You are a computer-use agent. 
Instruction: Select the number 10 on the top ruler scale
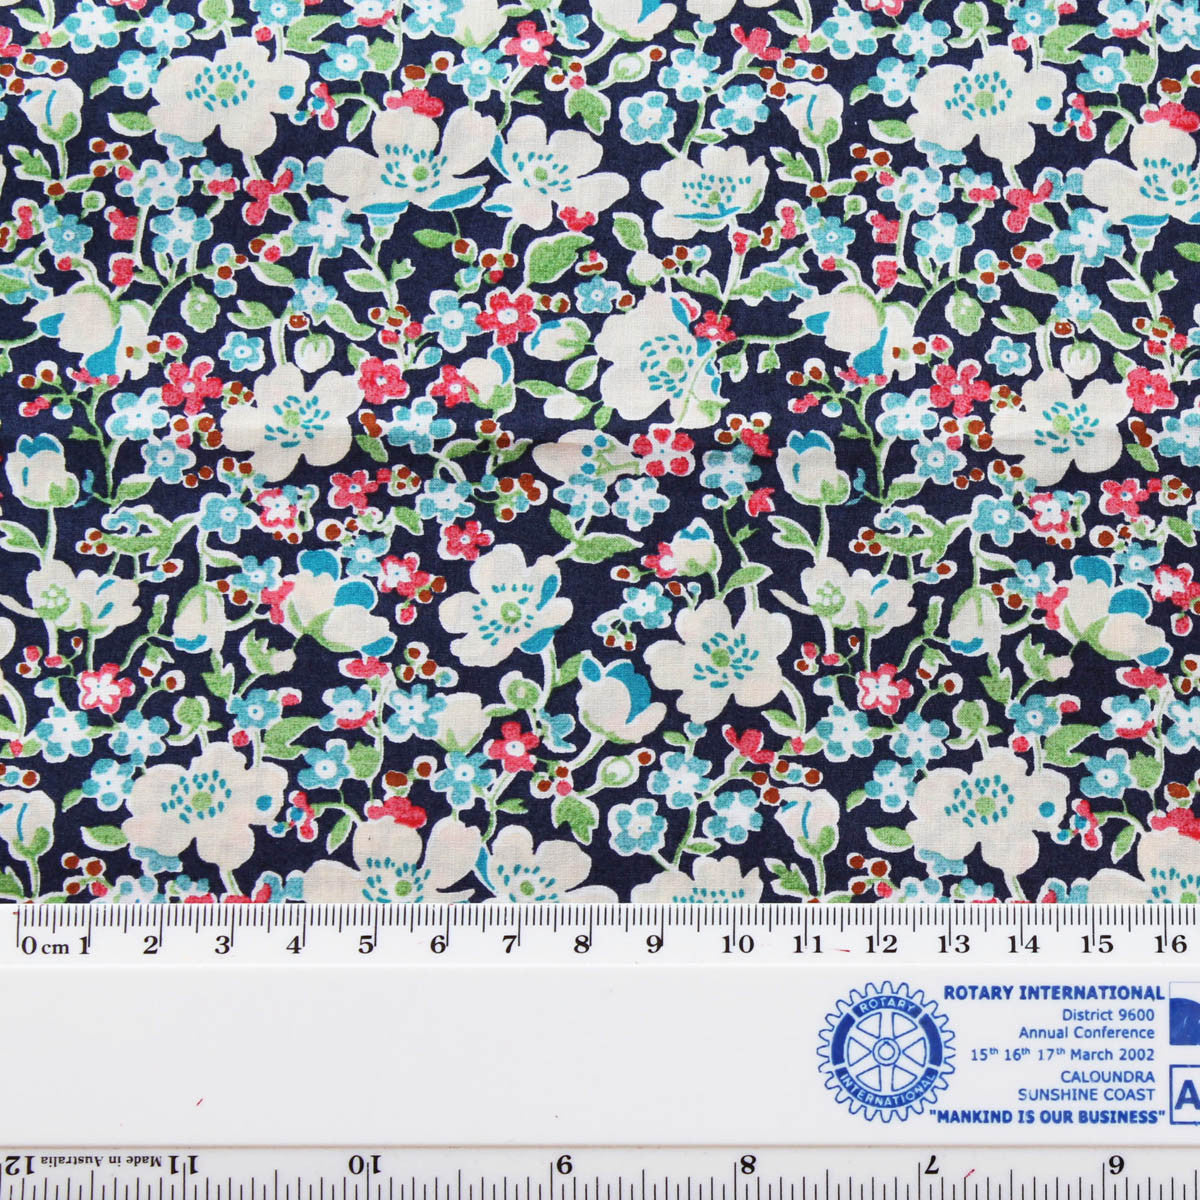738,945
